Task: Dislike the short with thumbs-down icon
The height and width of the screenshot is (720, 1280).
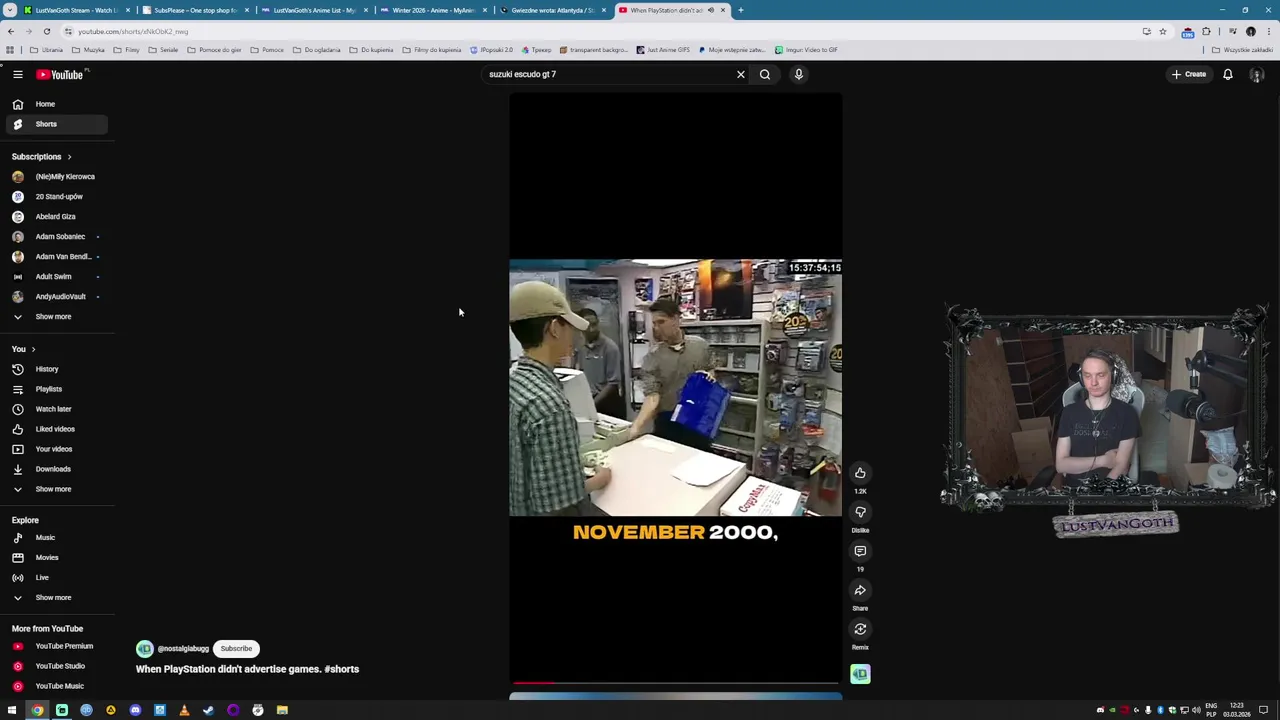Action: click(x=860, y=512)
